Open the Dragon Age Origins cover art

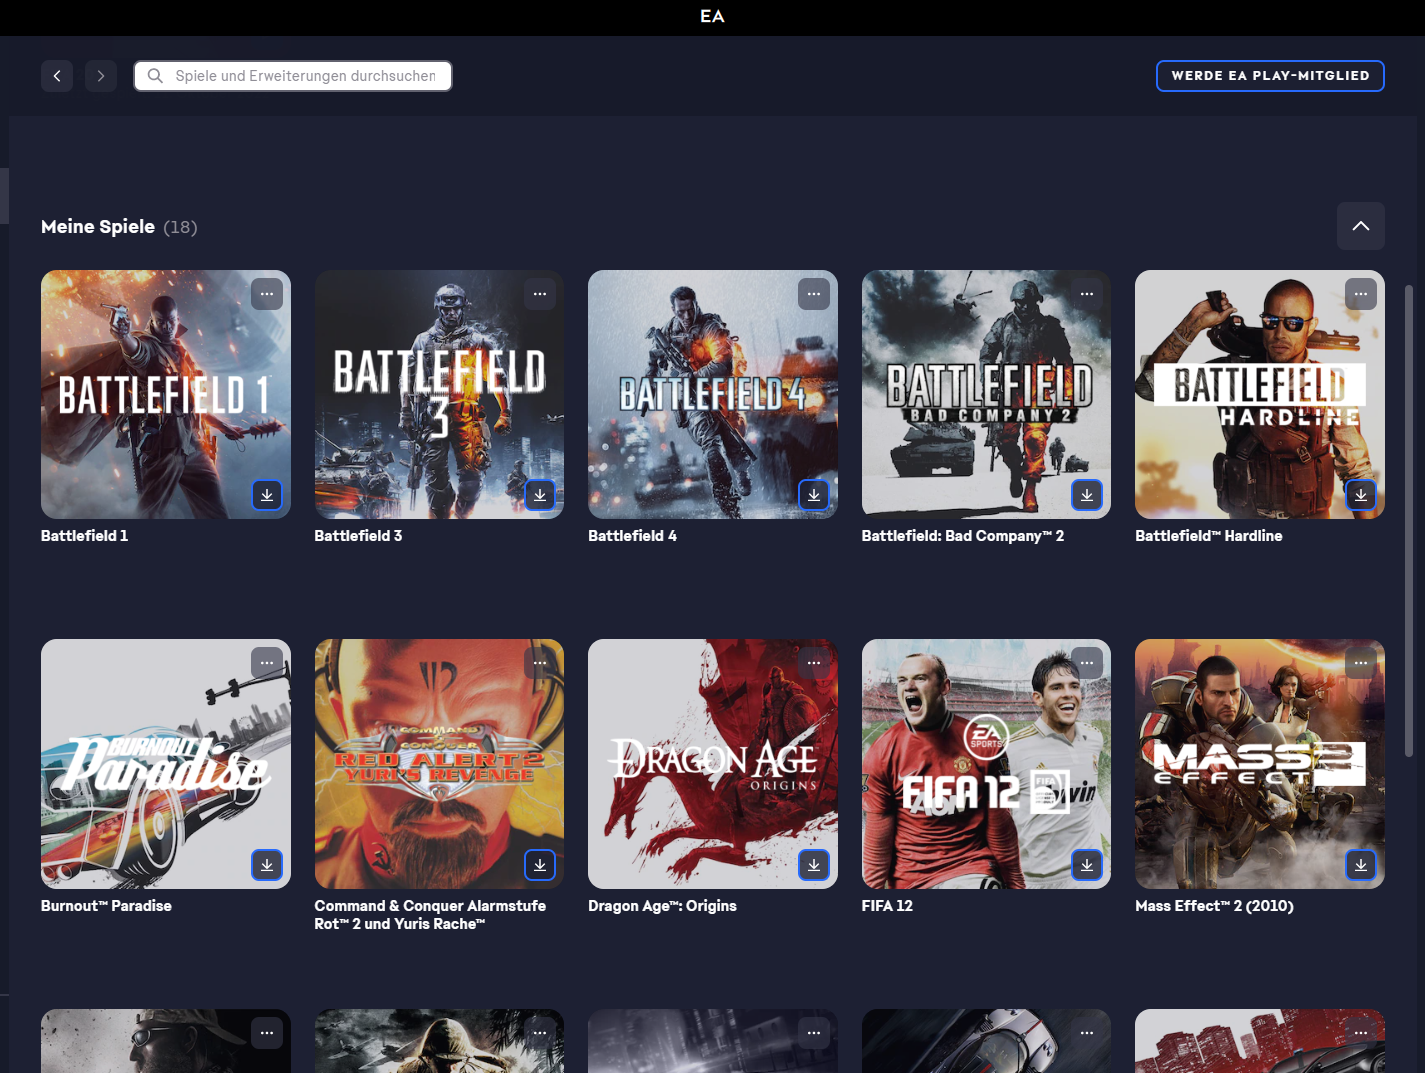point(713,764)
